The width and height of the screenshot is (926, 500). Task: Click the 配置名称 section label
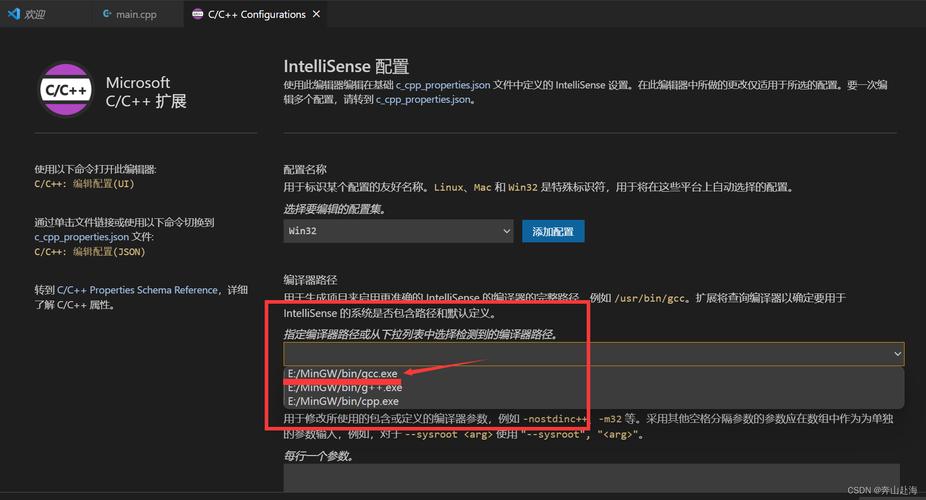(x=305, y=169)
